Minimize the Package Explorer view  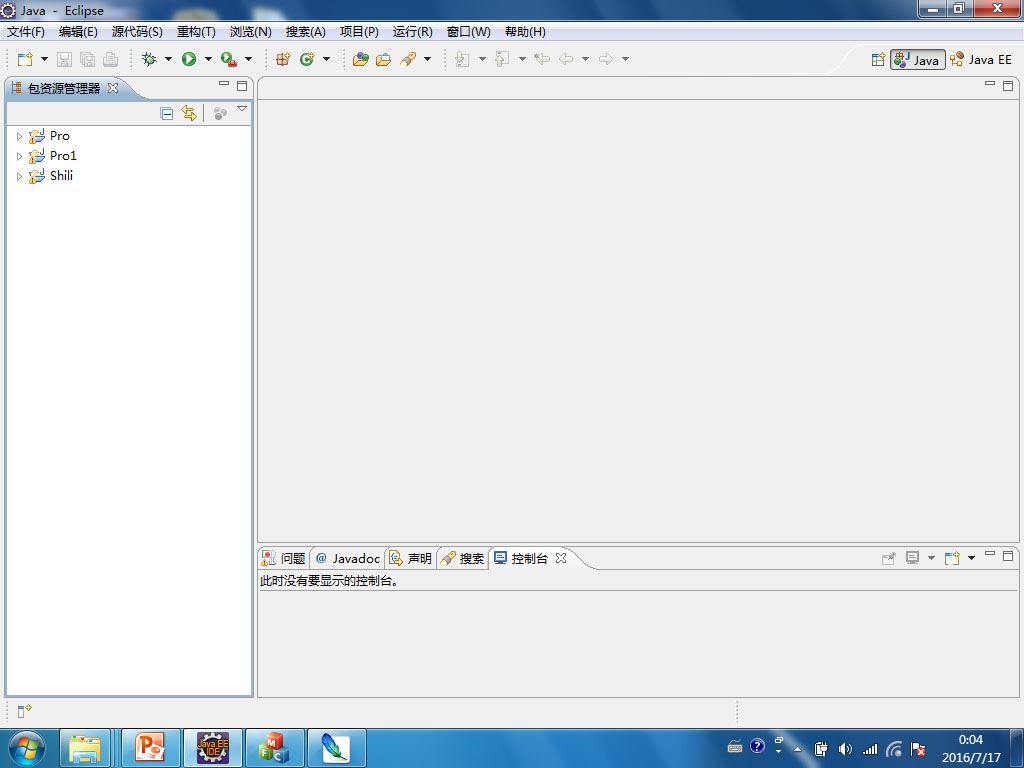coord(224,84)
